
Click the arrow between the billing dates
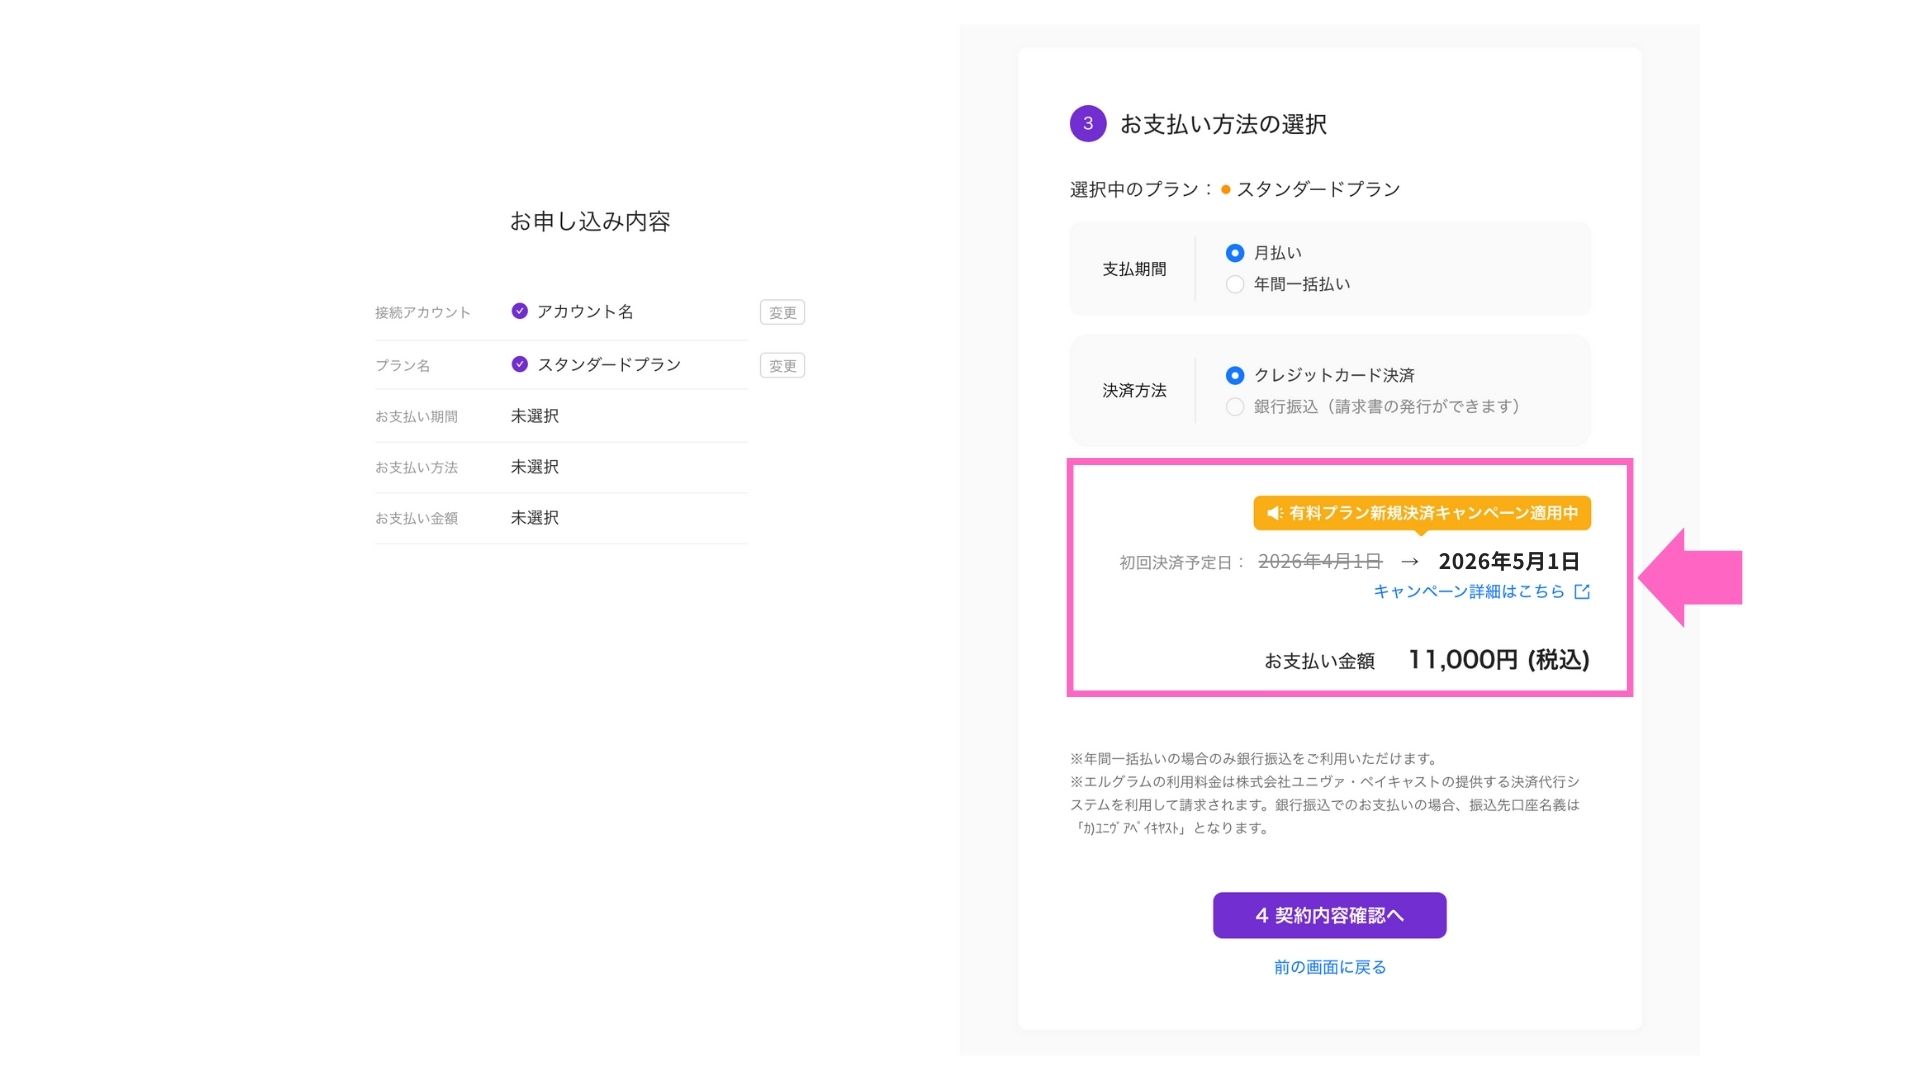[1410, 562]
